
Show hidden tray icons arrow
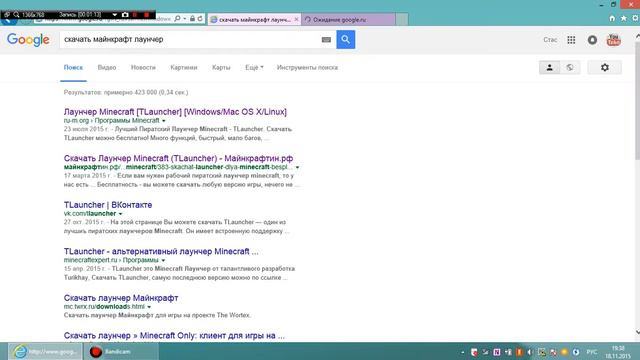[x=462, y=352]
